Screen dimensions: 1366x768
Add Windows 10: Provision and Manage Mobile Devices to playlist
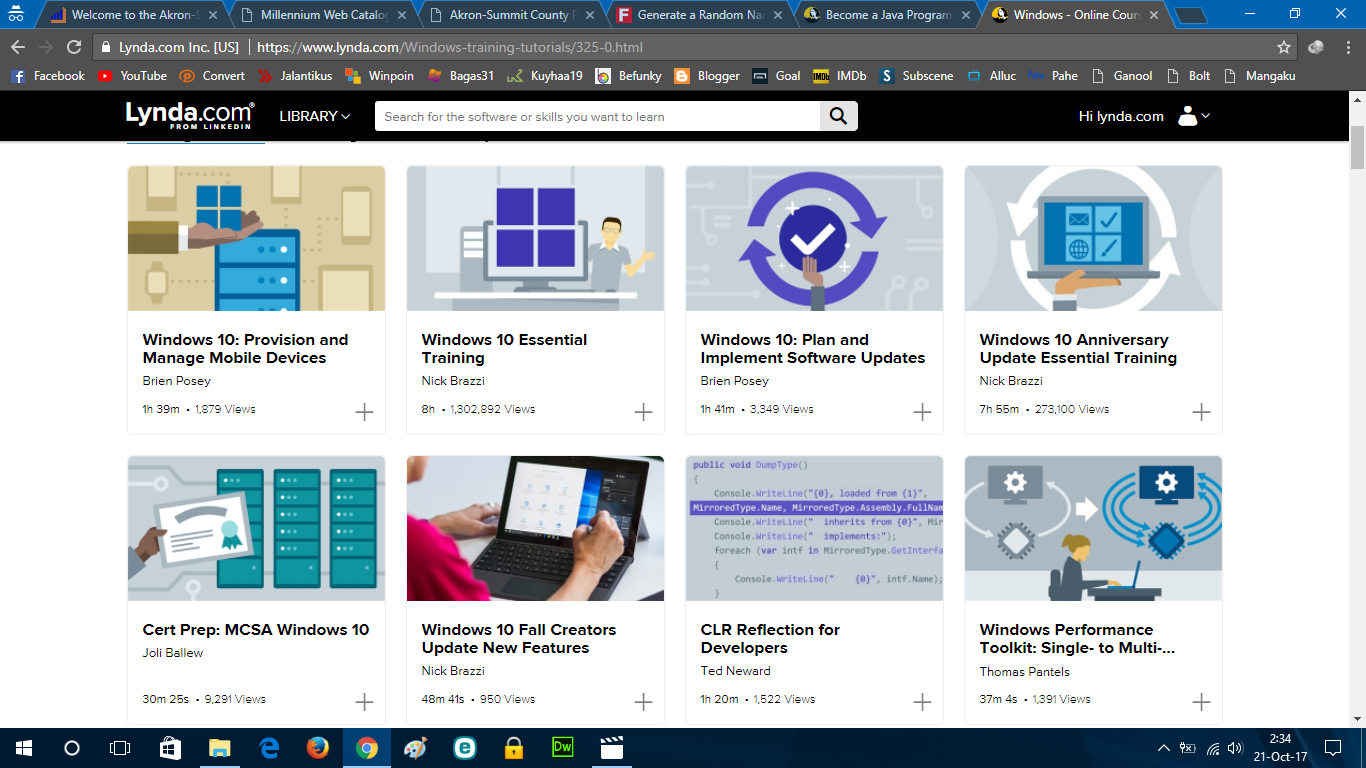click(364, 411)
